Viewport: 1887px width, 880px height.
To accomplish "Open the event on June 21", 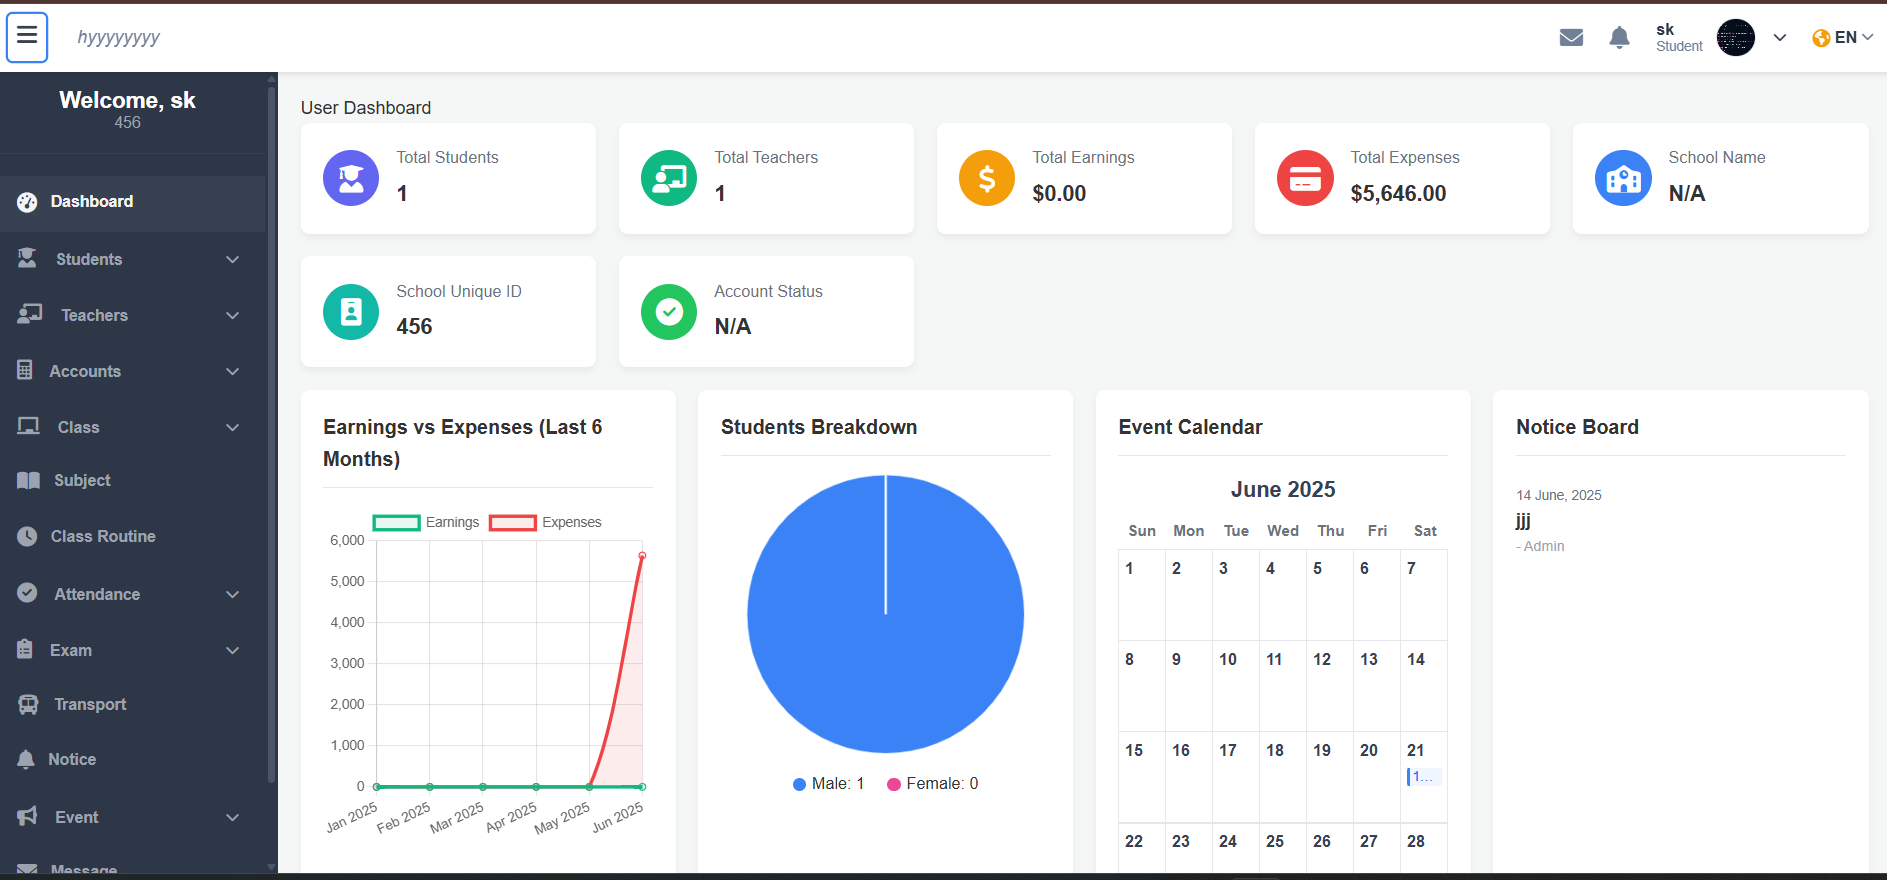I will click(1423, 777).
